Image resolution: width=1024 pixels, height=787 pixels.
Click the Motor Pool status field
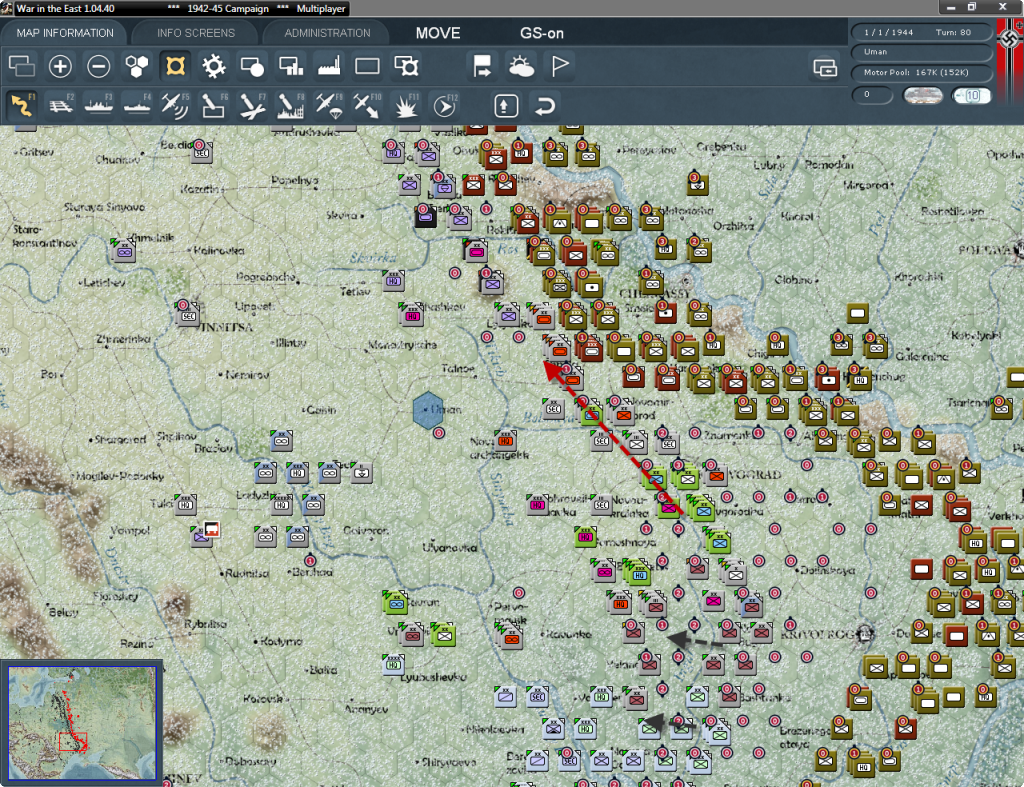pos(921,72)
